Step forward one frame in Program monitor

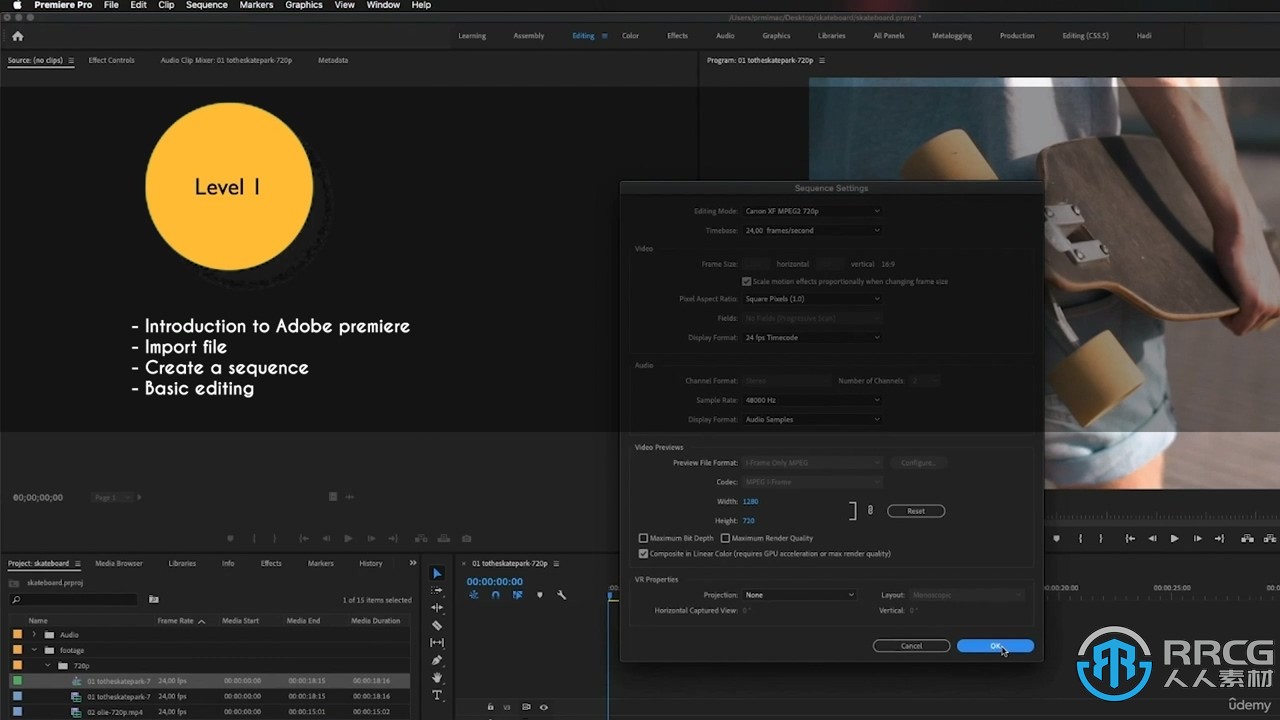tap(1197, 538)
